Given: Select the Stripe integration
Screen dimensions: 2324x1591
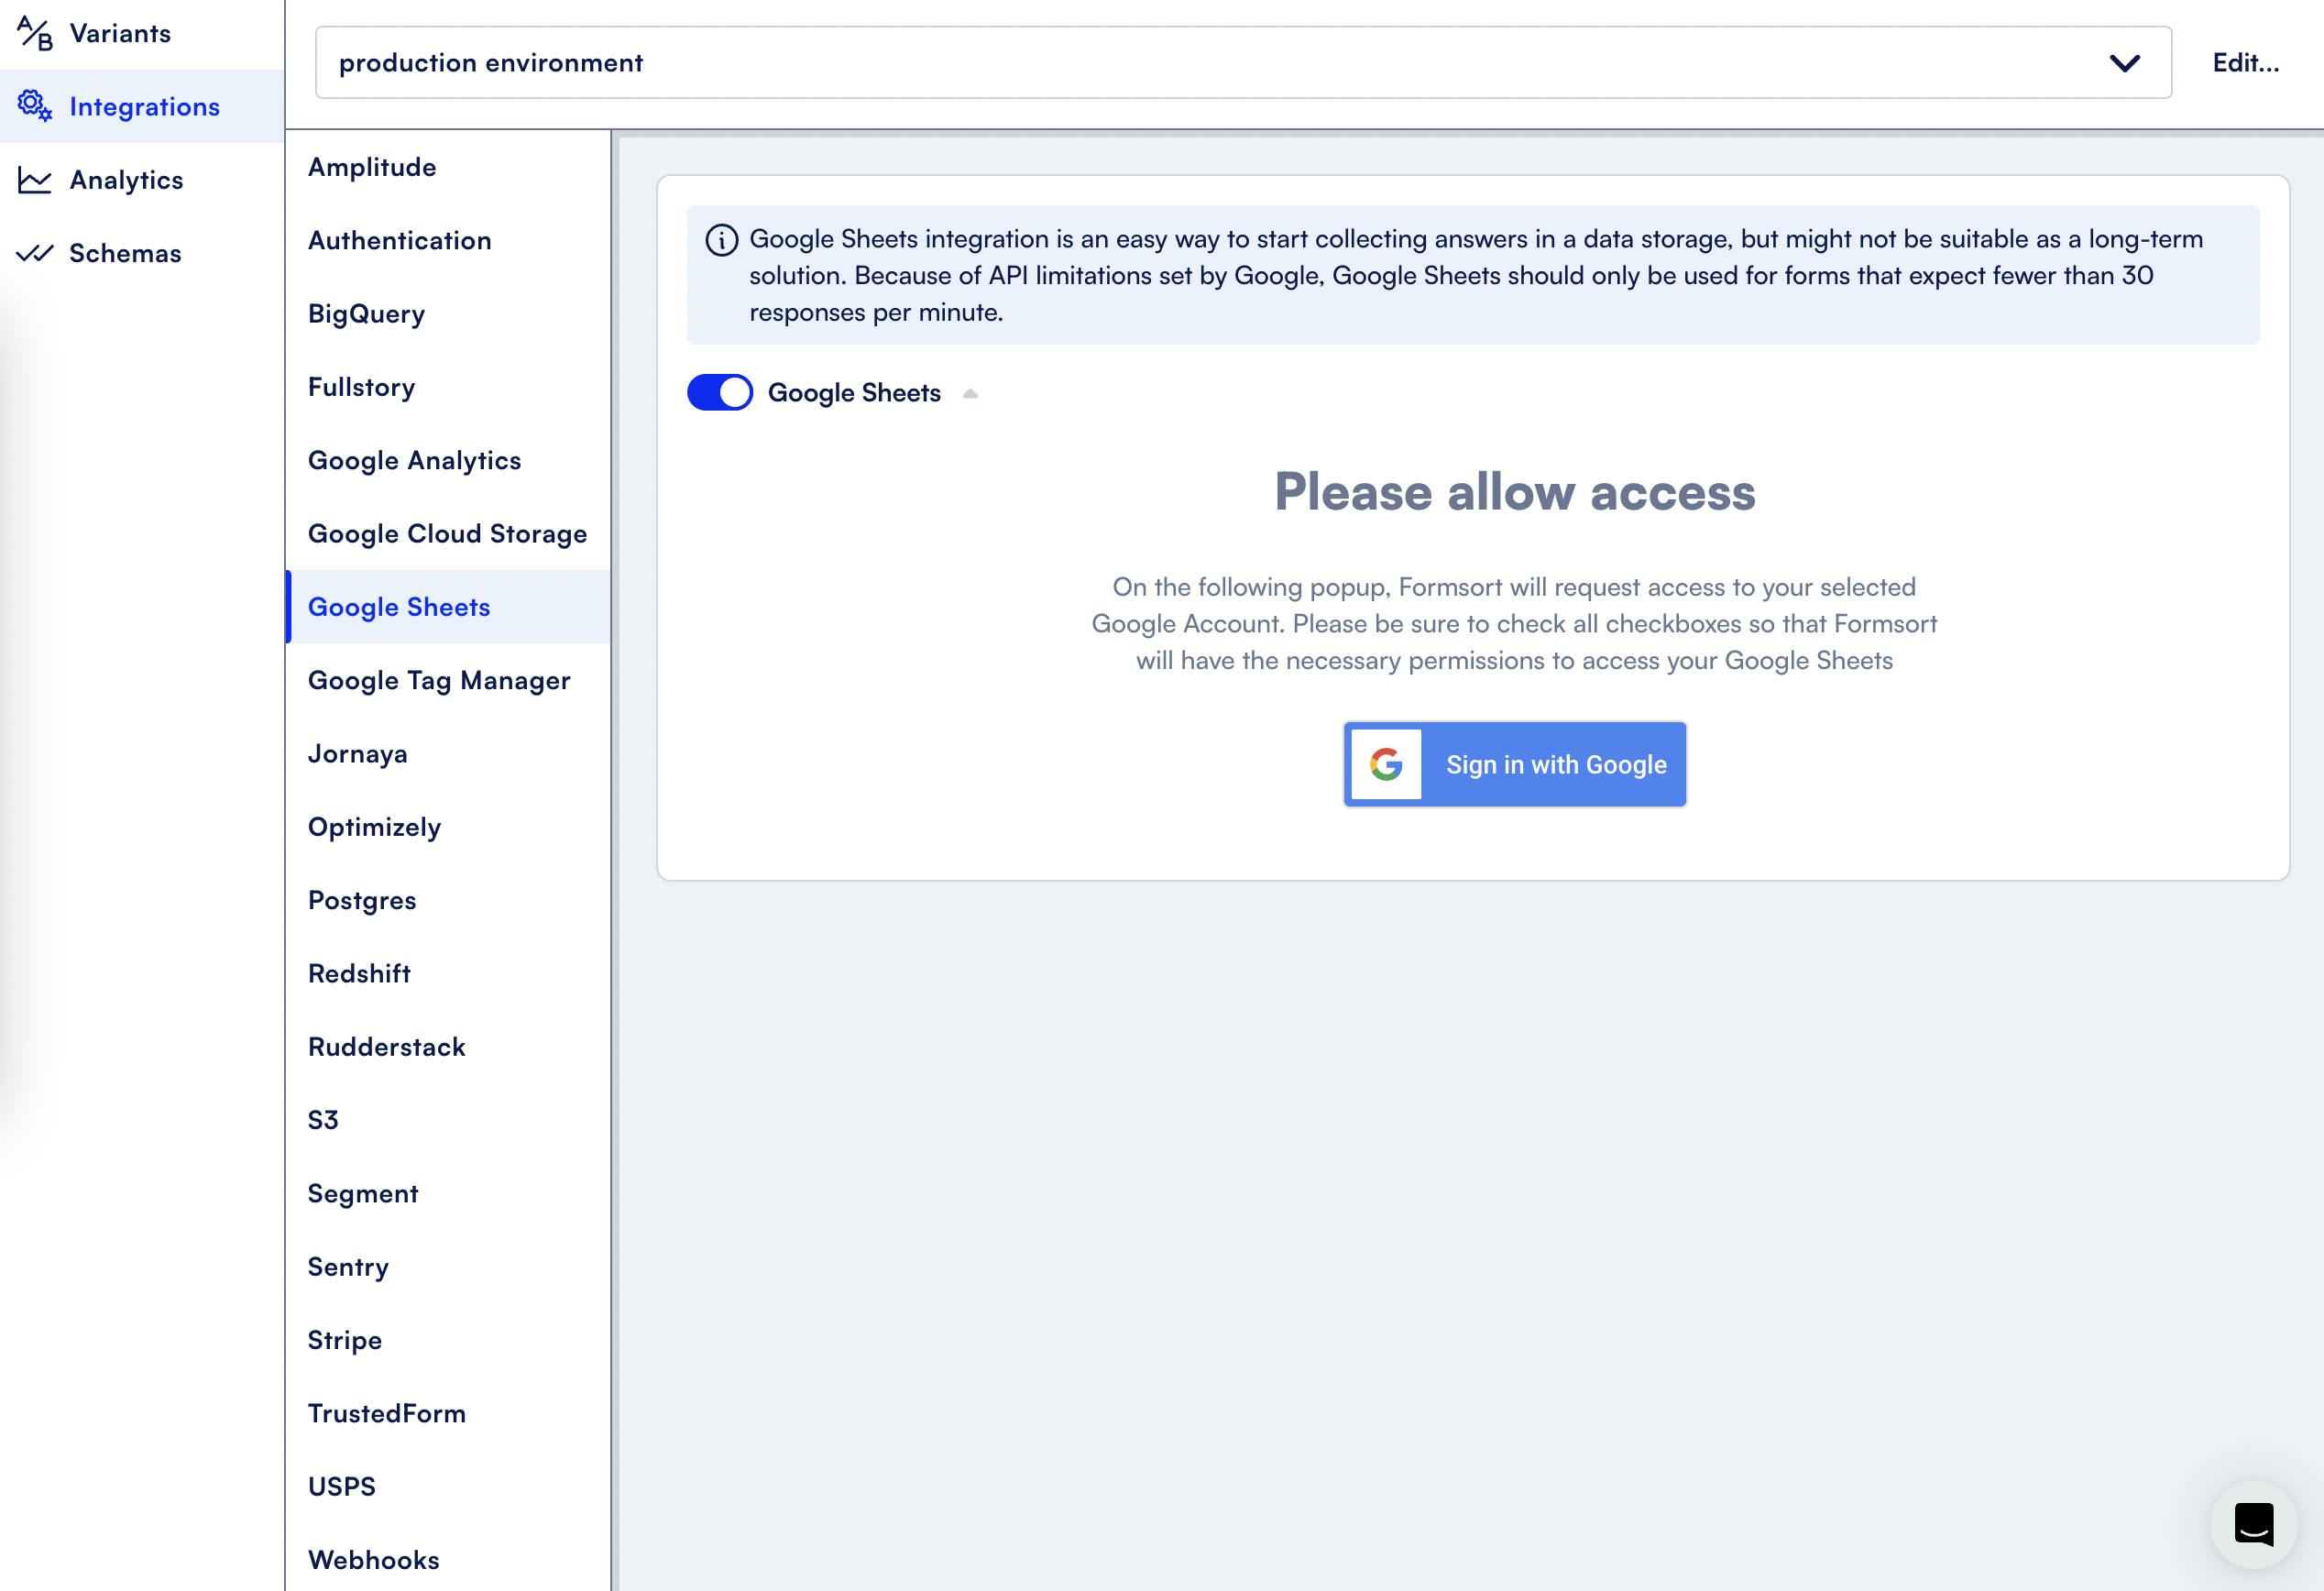Looking at the screenshot, I should point(448,1340).
